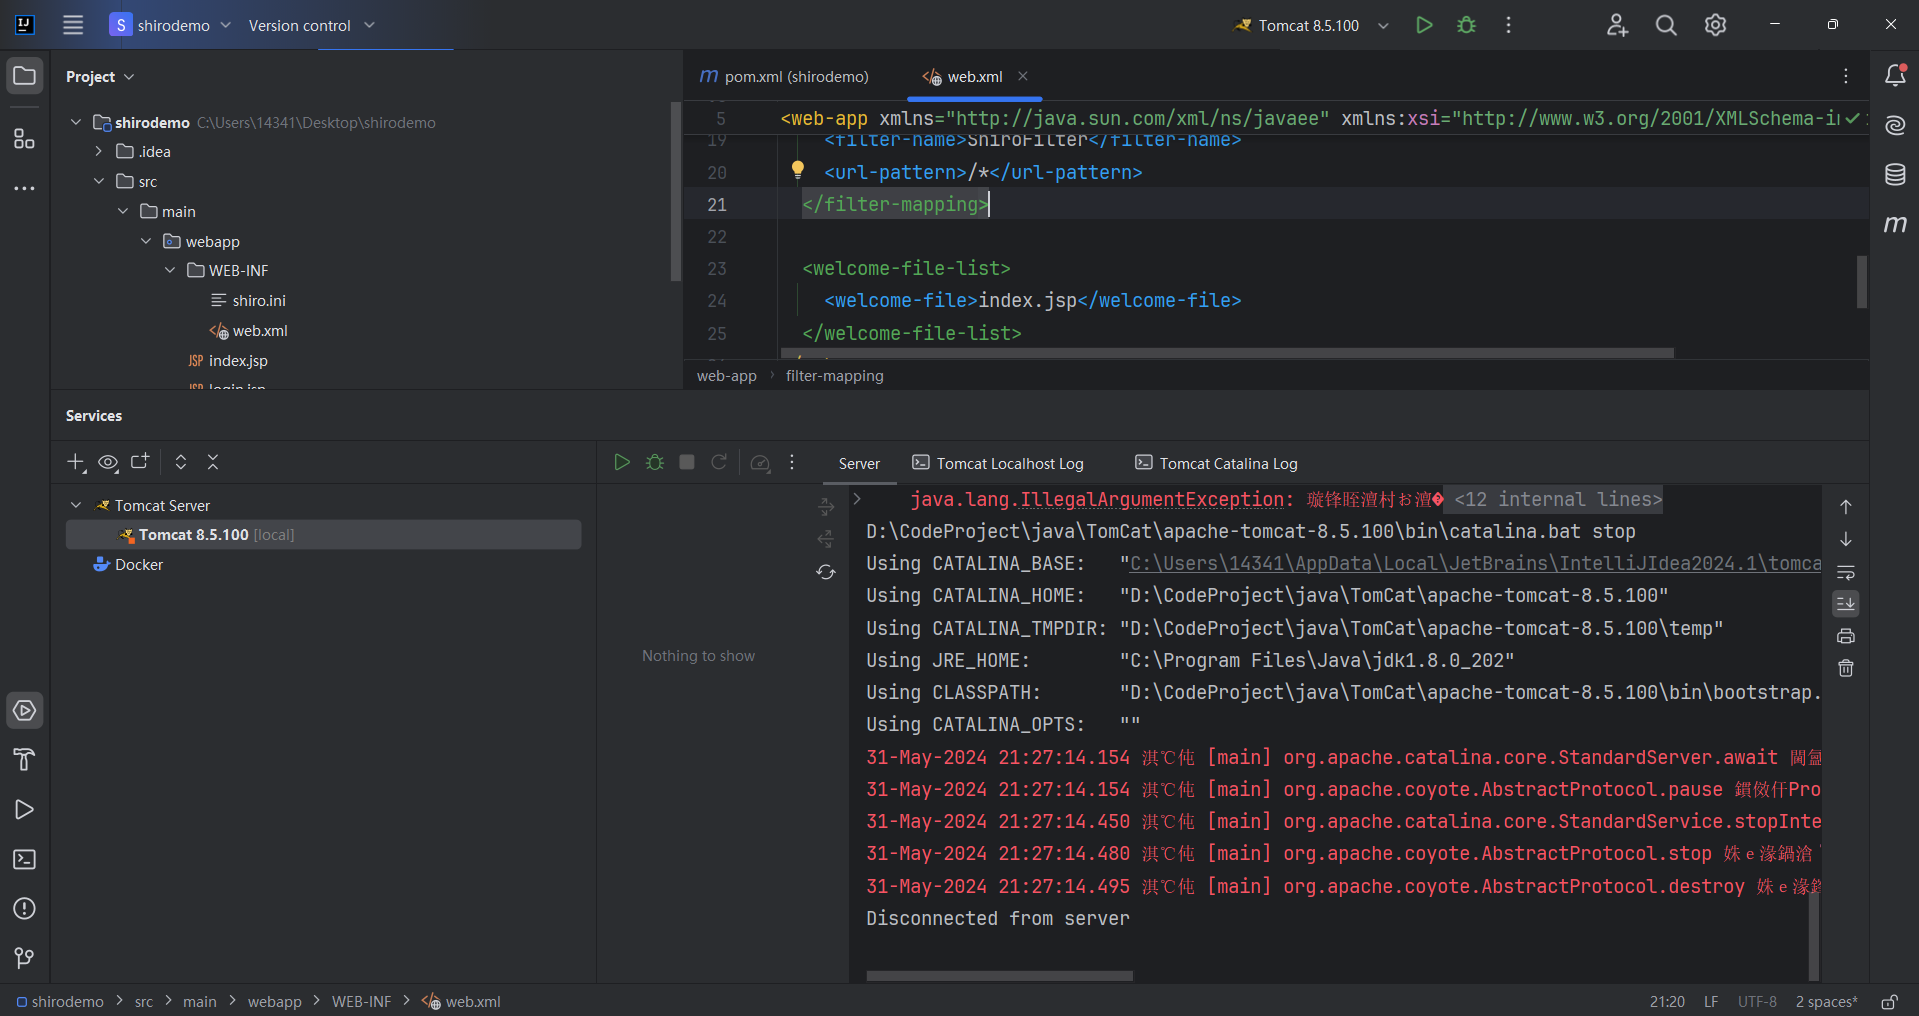1919x1016 pixels.
Task: Open Search Everywhere magnifier
Action: tap(1666, 25)
